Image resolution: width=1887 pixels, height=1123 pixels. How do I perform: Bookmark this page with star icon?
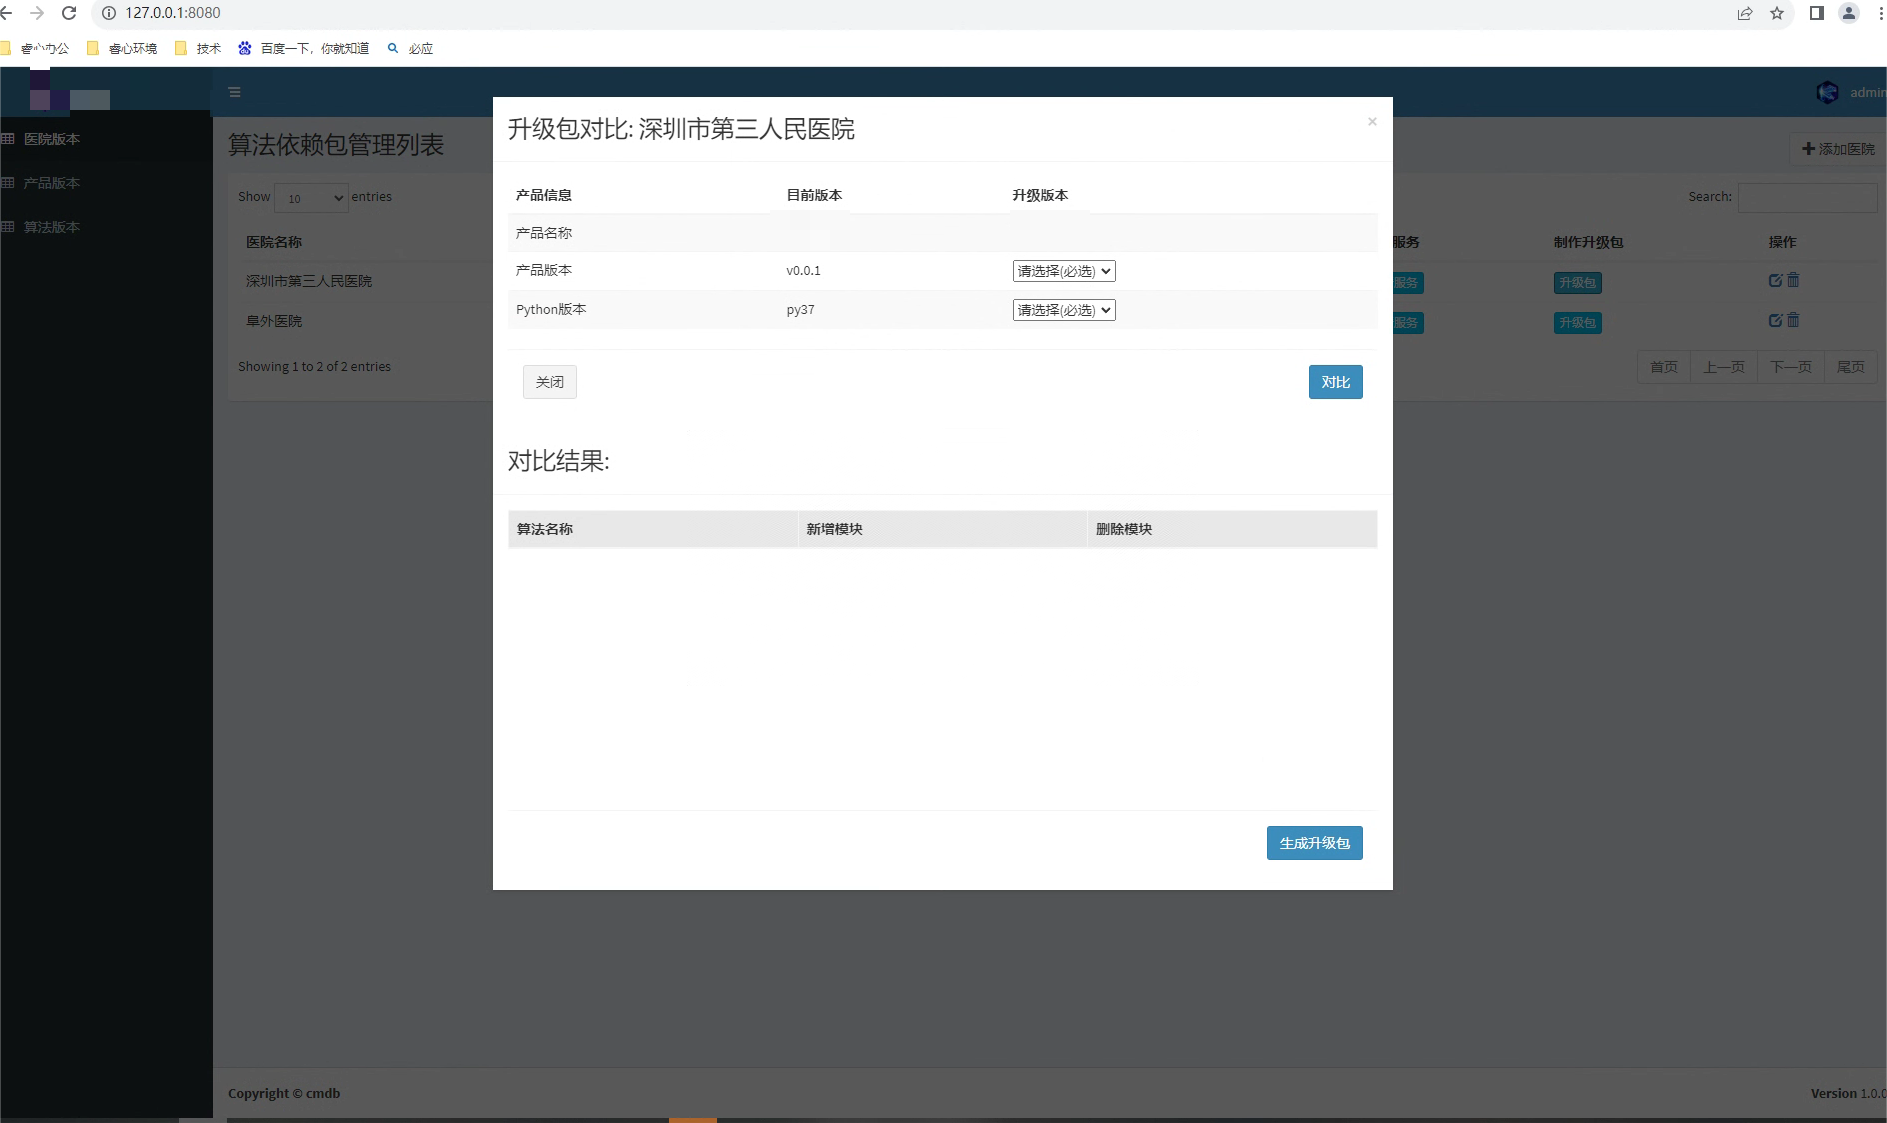(x=1777, y=13)
